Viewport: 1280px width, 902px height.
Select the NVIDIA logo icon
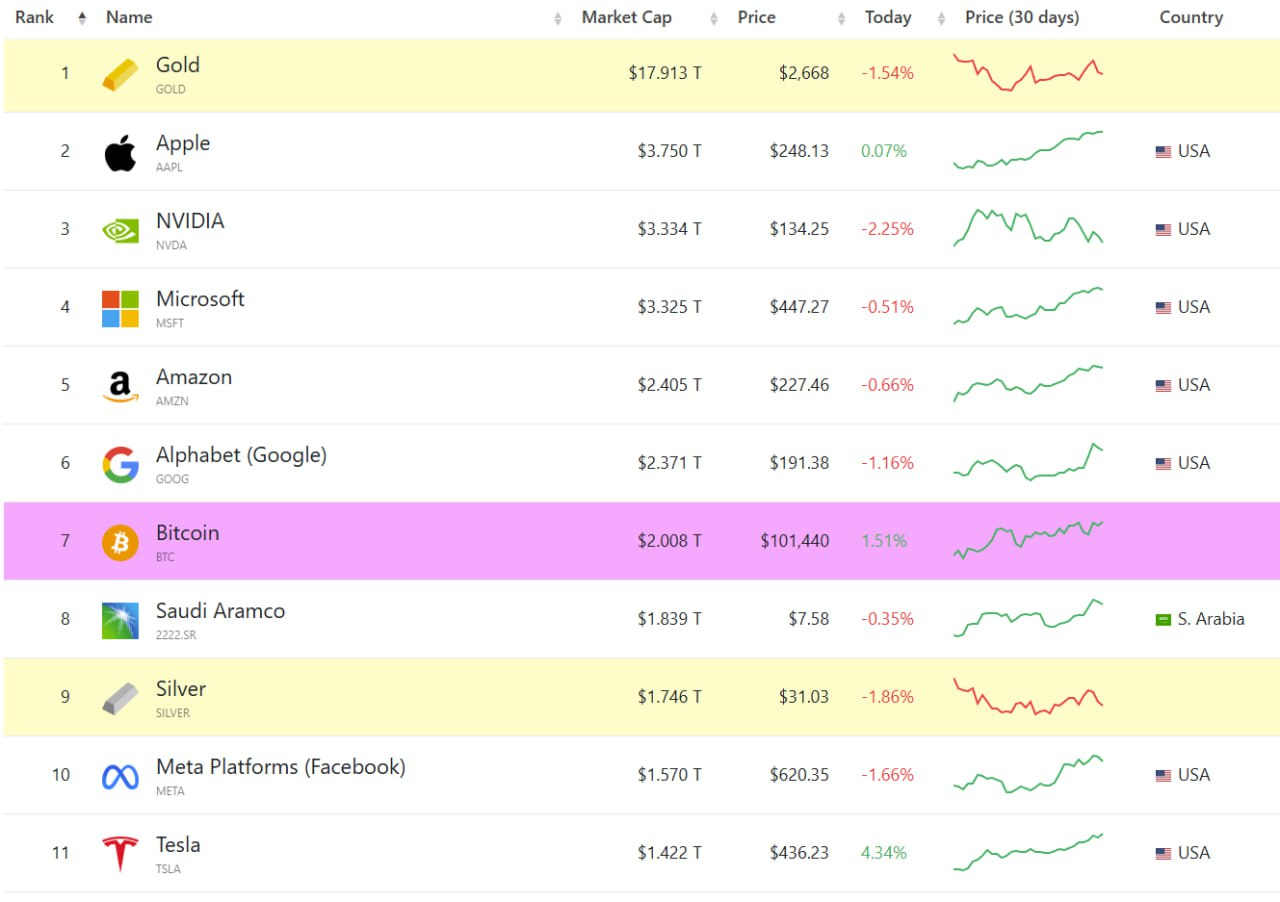pyautogui.click(x=120, y=231)
